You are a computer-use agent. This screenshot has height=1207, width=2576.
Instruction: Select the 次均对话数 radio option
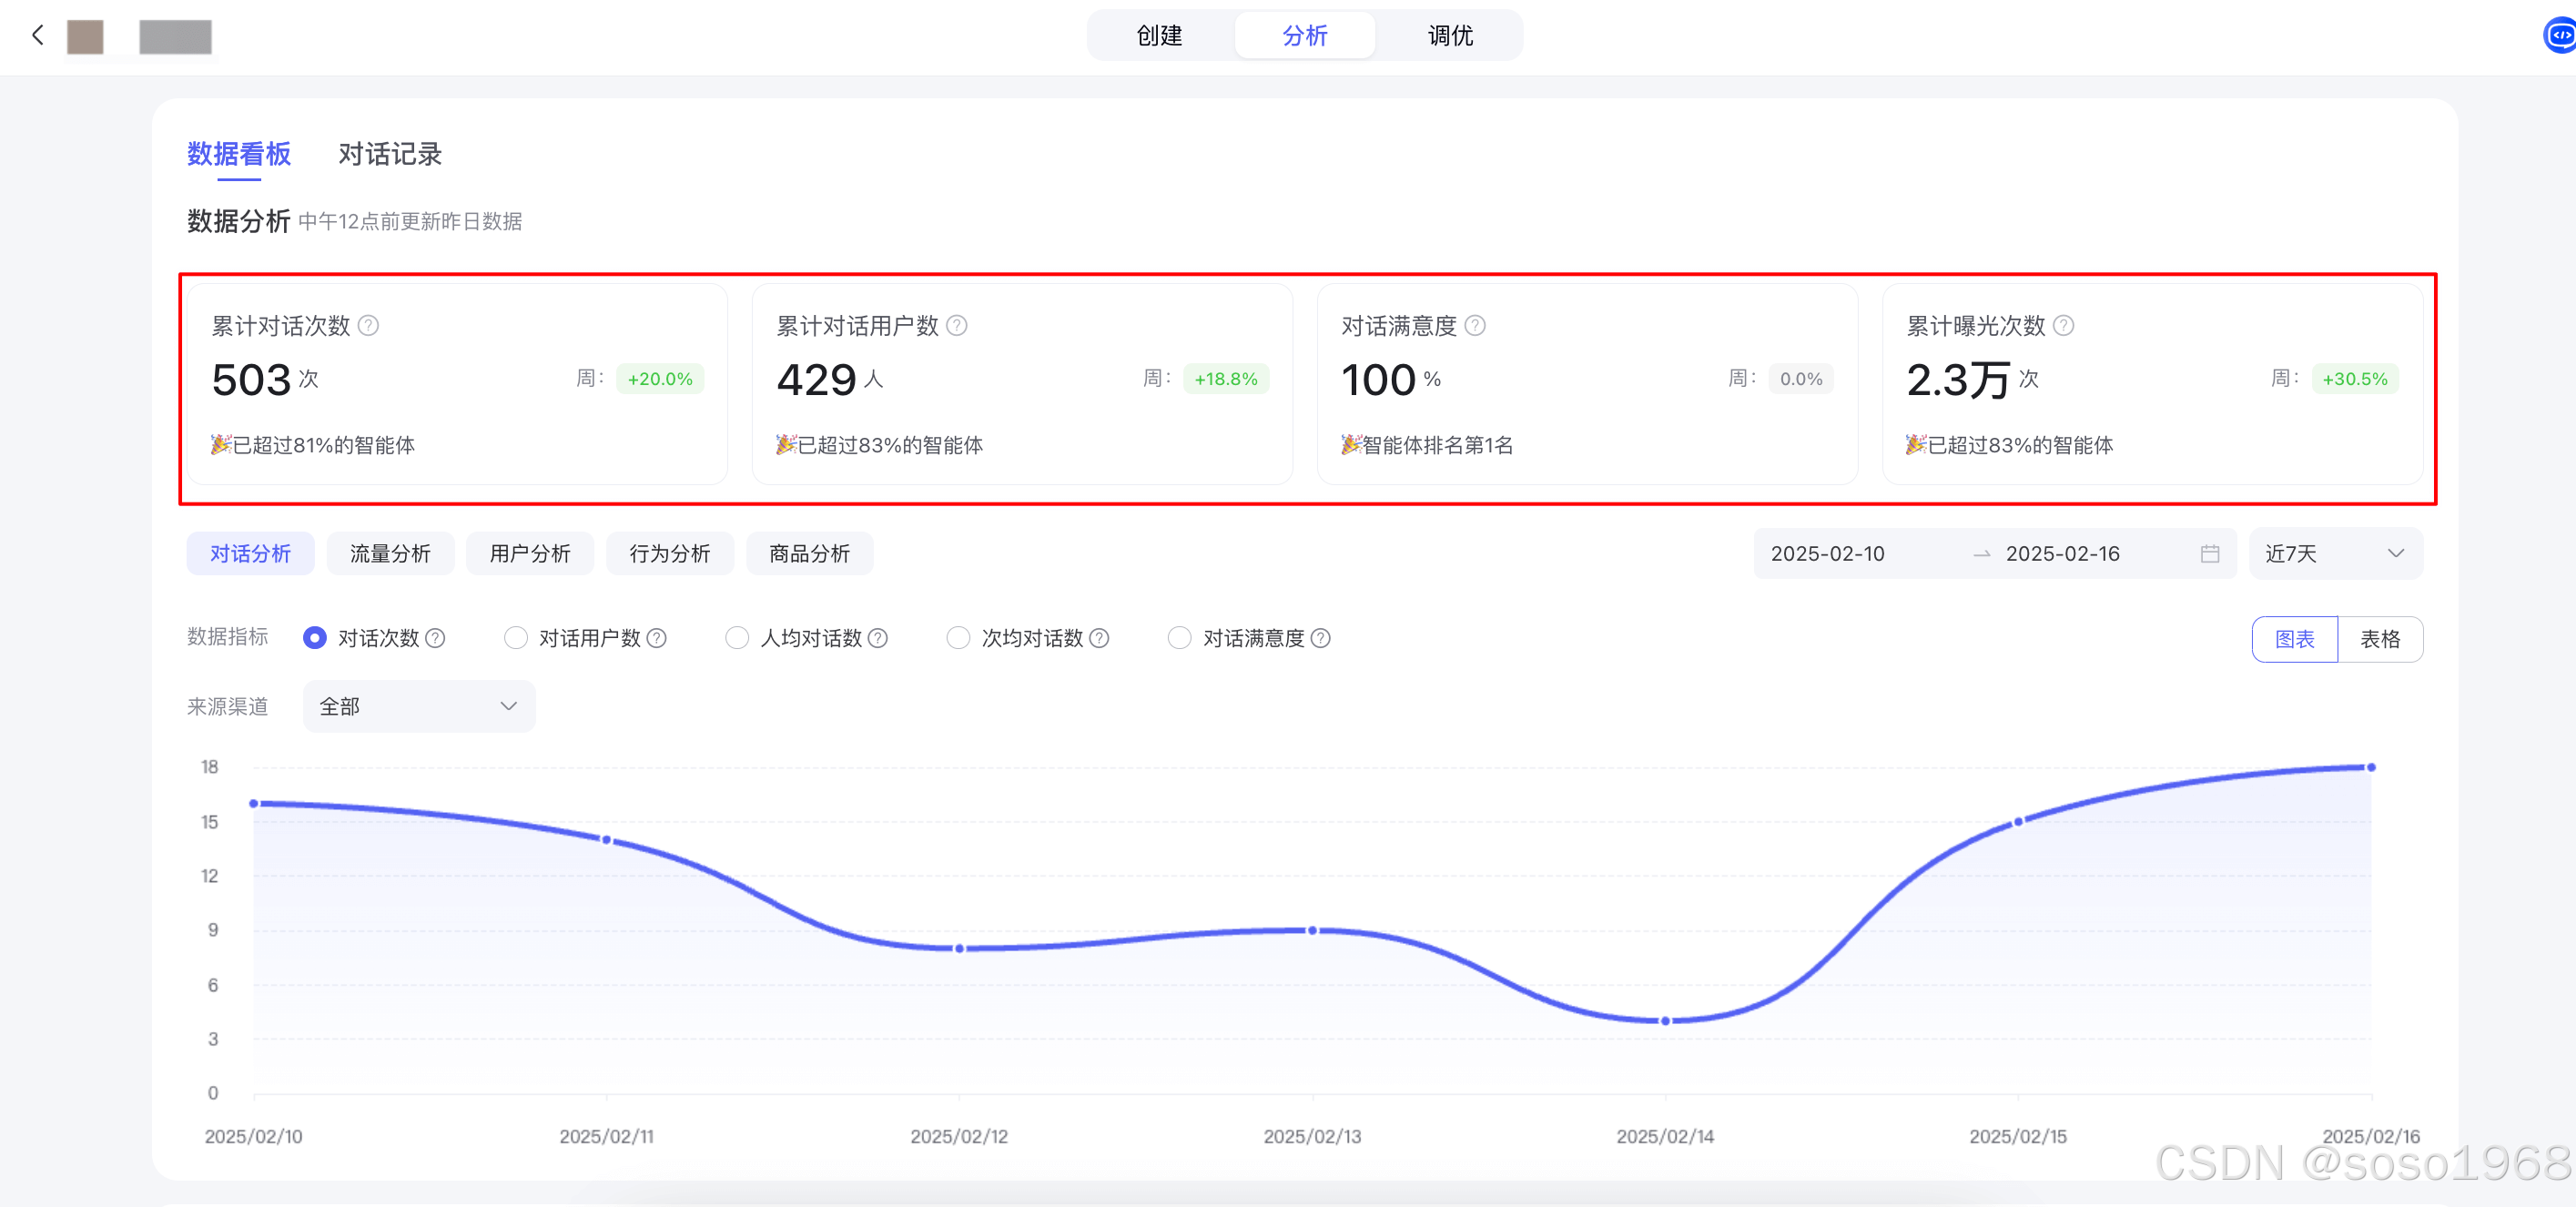(x=957, y=638)
